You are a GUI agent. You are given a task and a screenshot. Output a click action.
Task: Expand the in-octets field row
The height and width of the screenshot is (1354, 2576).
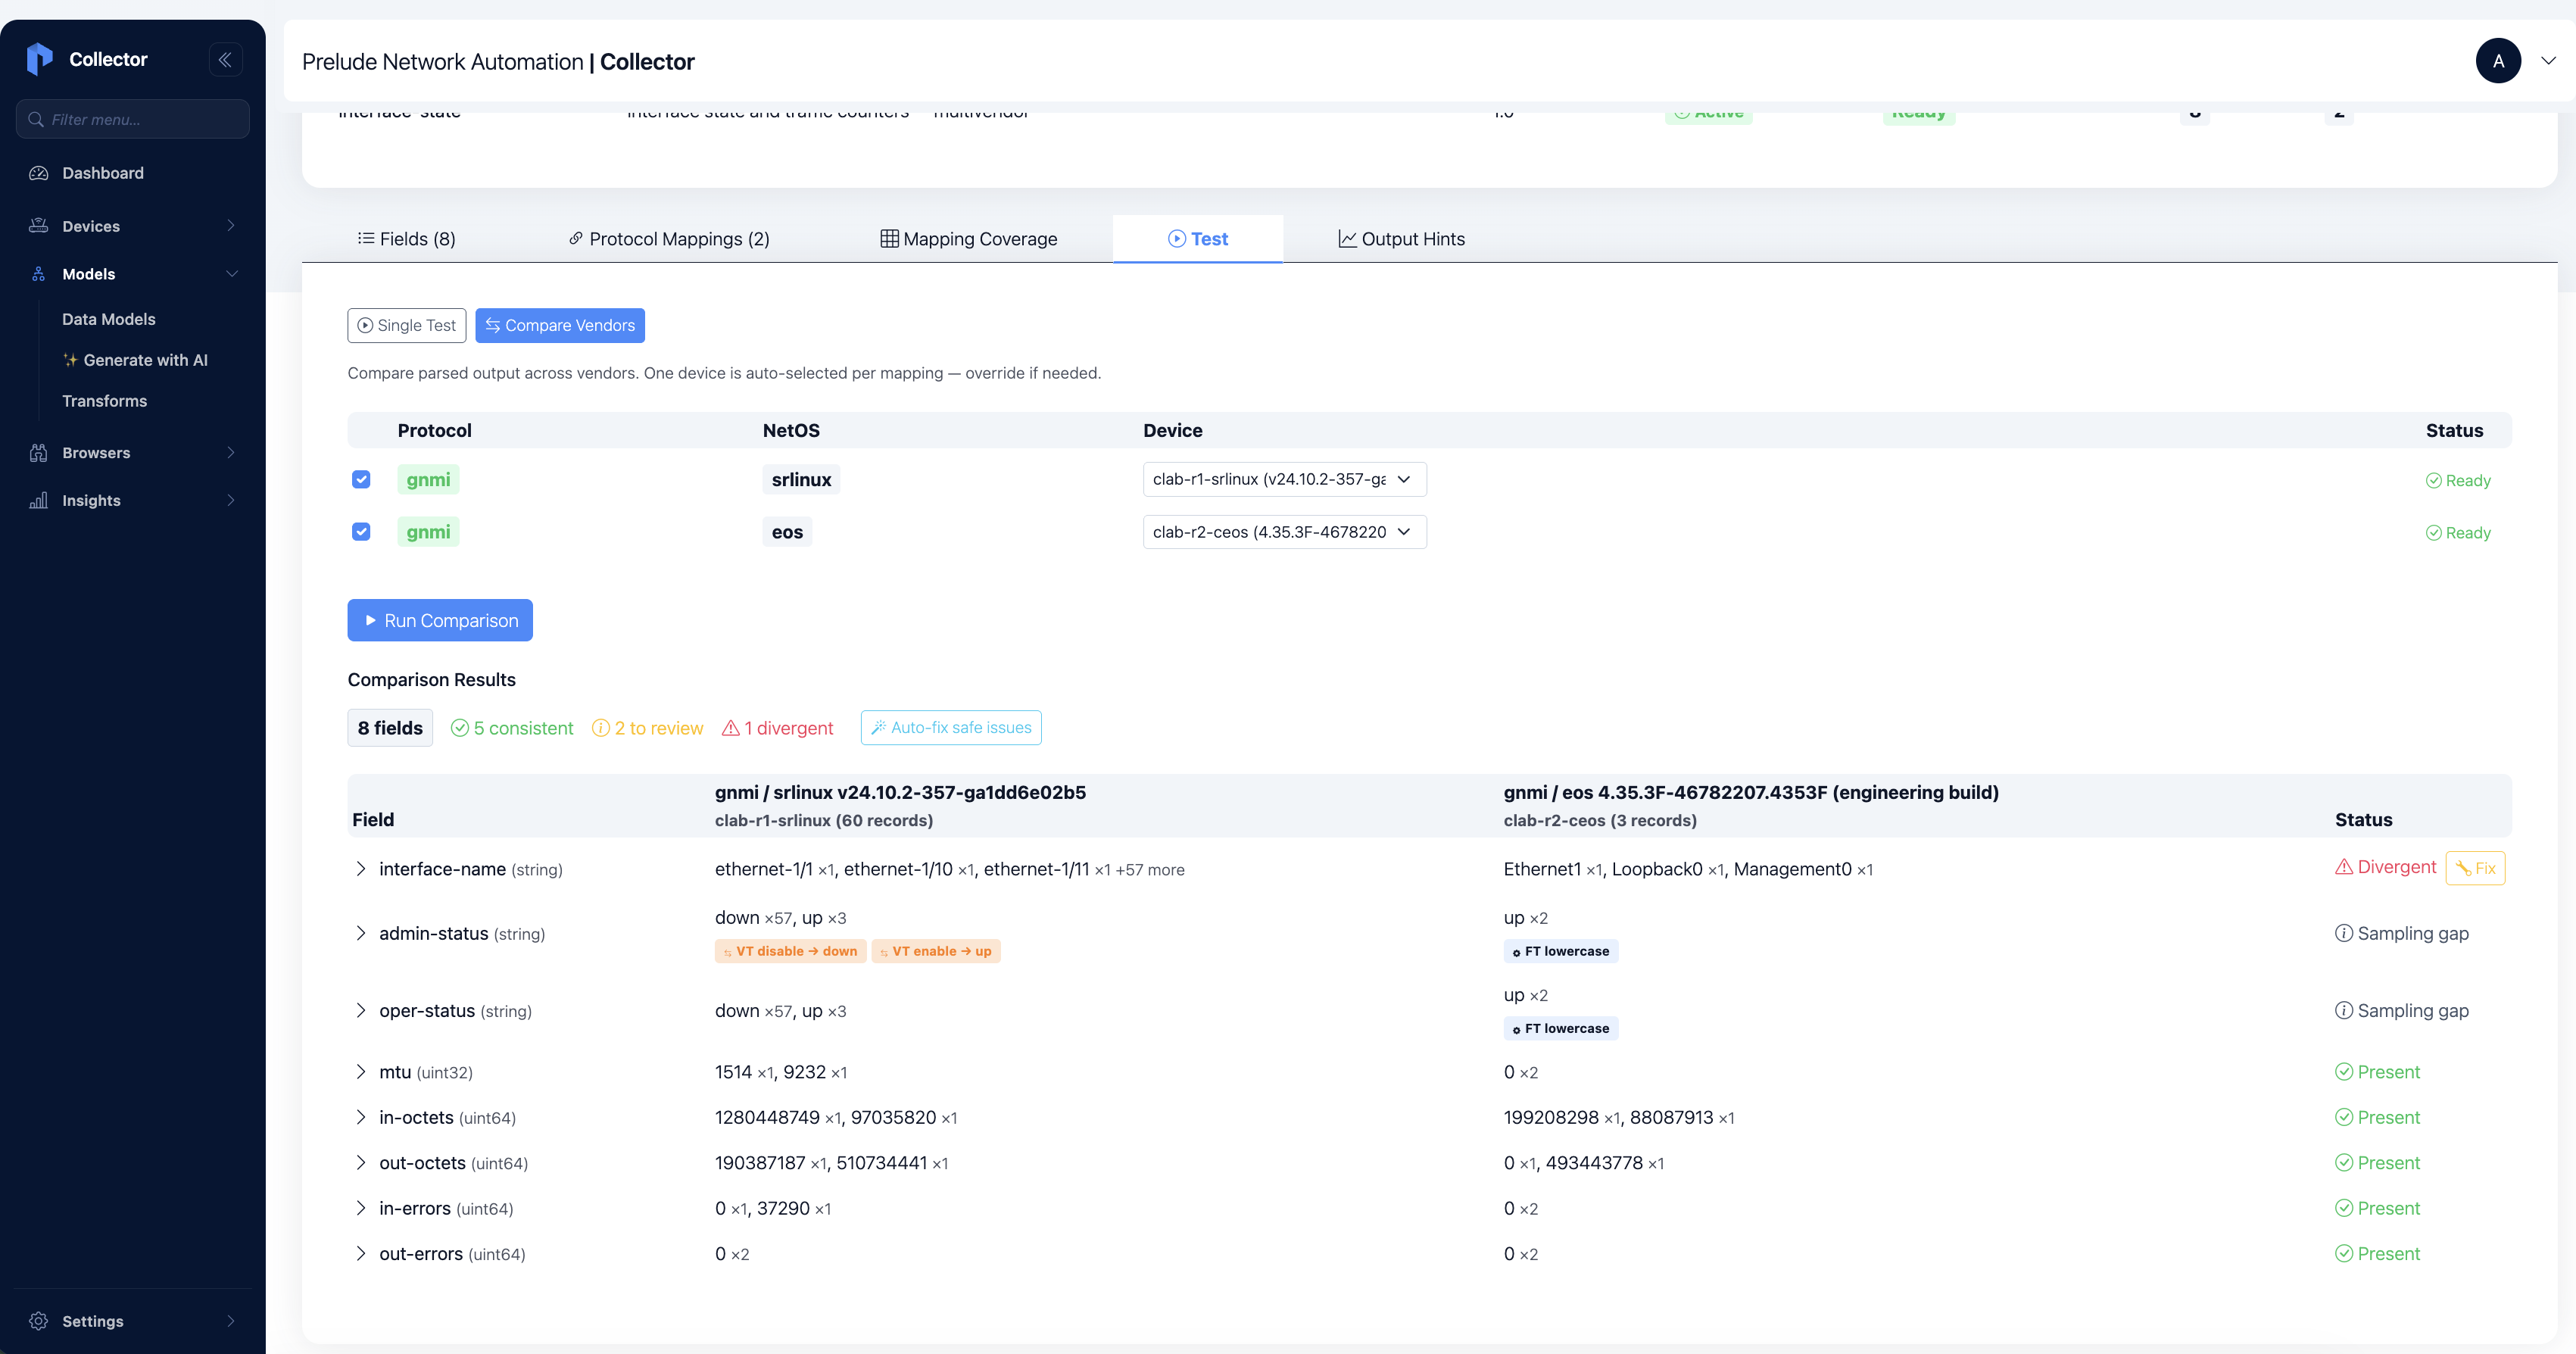click(x=361, y=1117)
